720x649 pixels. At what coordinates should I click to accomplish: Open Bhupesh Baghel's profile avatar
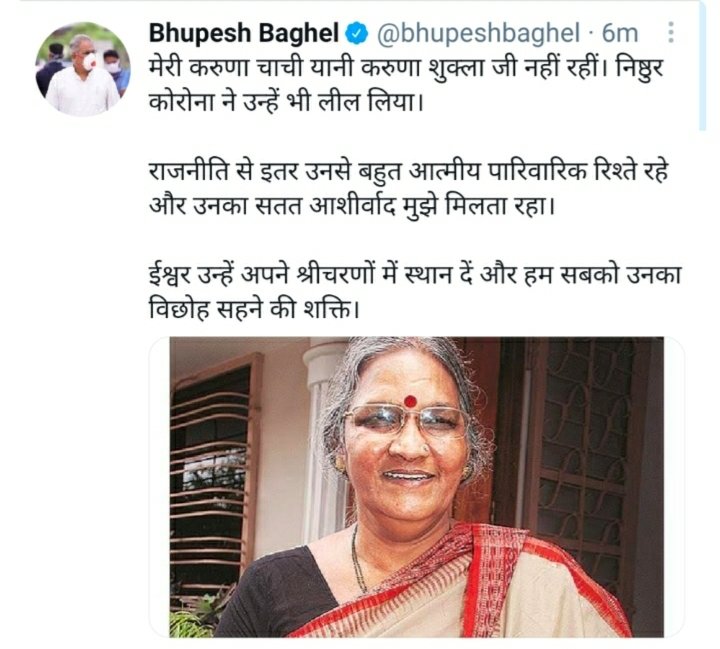pyautogui.click(x=83, y=69)
